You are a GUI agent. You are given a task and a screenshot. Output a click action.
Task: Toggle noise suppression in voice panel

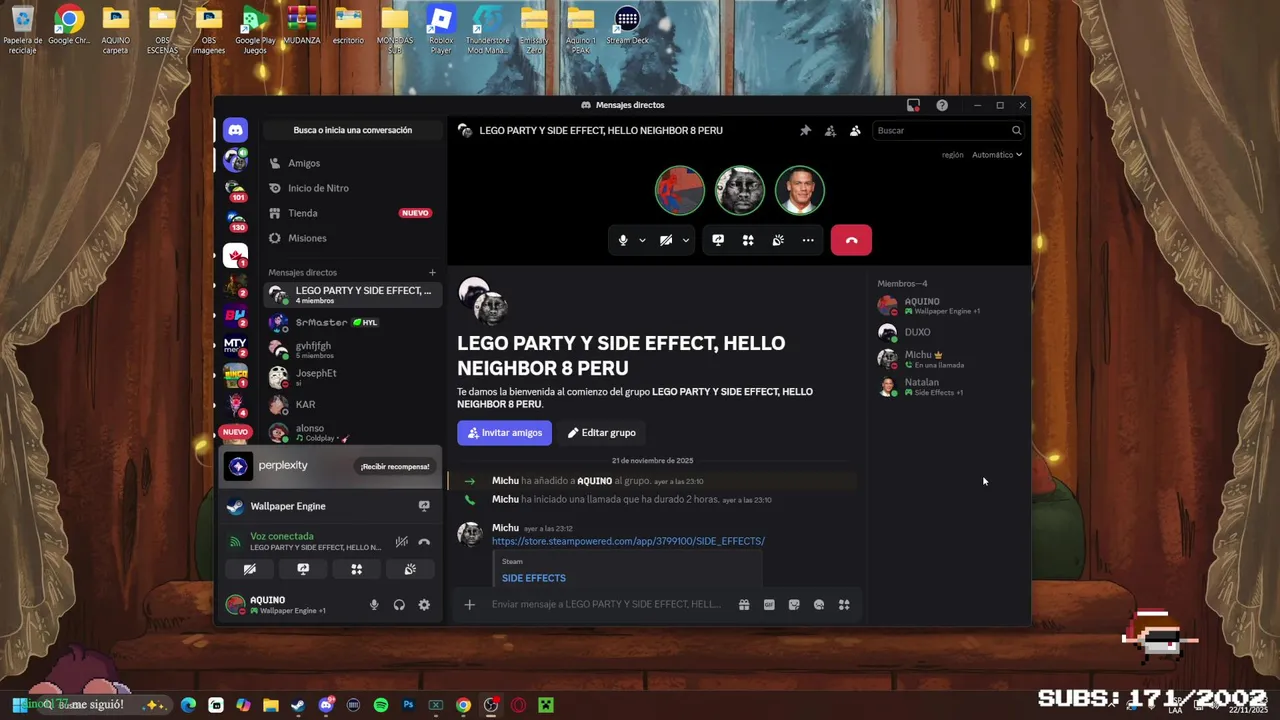click(401, 542)
